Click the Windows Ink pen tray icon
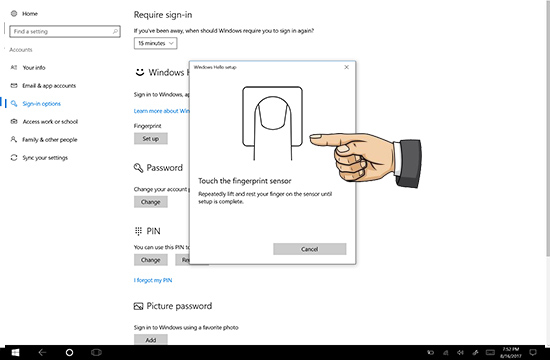Viewport: 550px width, 360px height. [475, 353]
